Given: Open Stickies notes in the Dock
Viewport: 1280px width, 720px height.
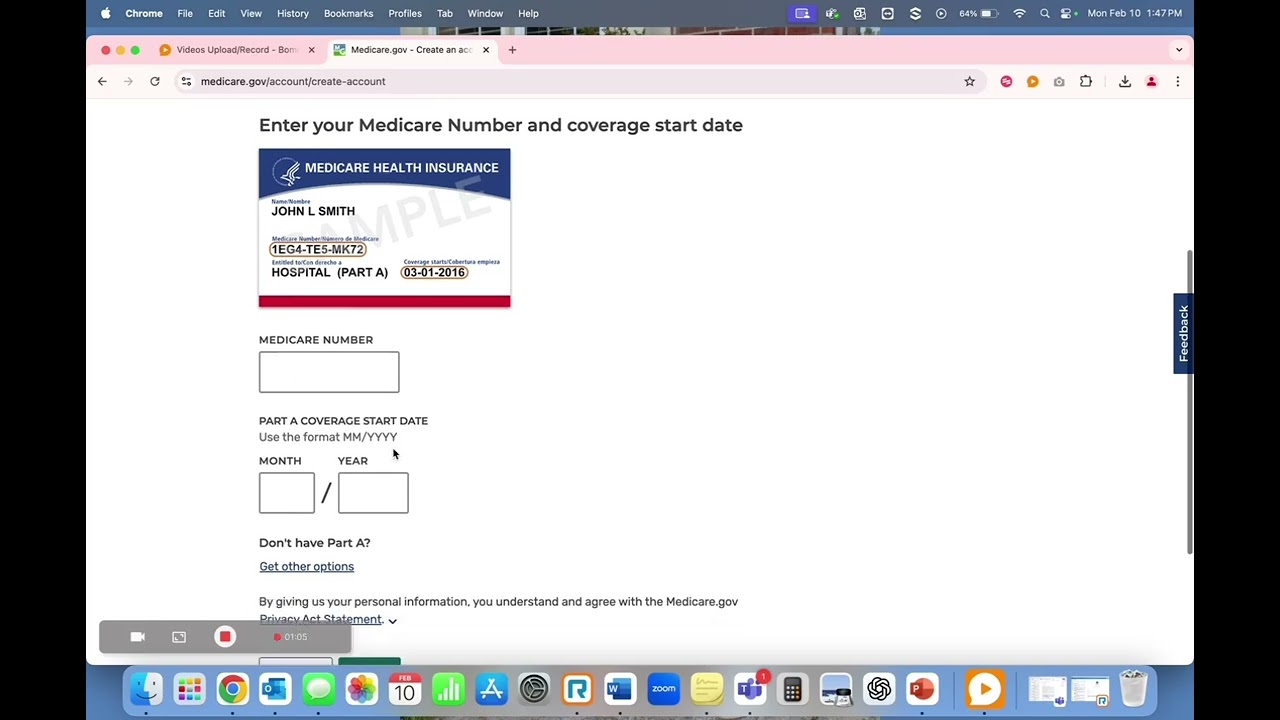Looking at the screenshot, I should tap(707, 689).
